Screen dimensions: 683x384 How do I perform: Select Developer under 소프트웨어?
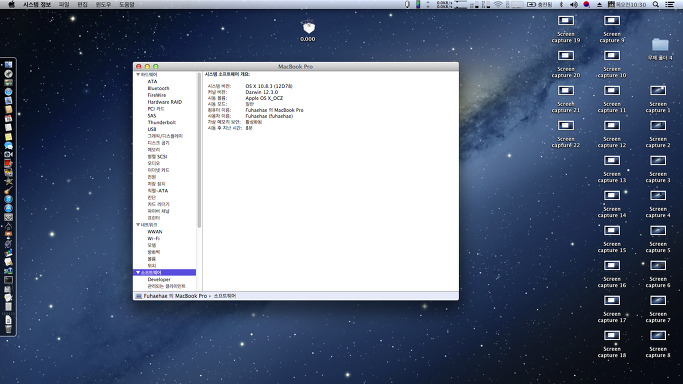pos(159,280)
